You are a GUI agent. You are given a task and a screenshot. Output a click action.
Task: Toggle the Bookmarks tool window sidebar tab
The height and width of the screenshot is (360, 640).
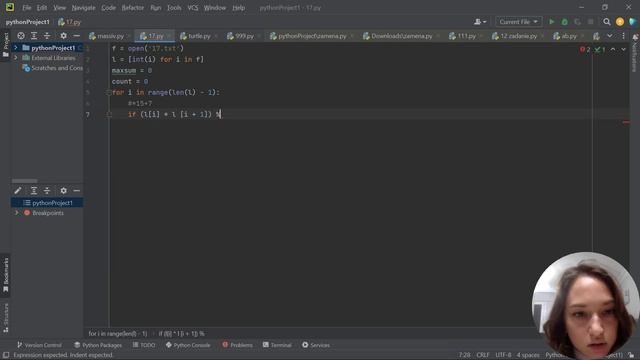5,275
